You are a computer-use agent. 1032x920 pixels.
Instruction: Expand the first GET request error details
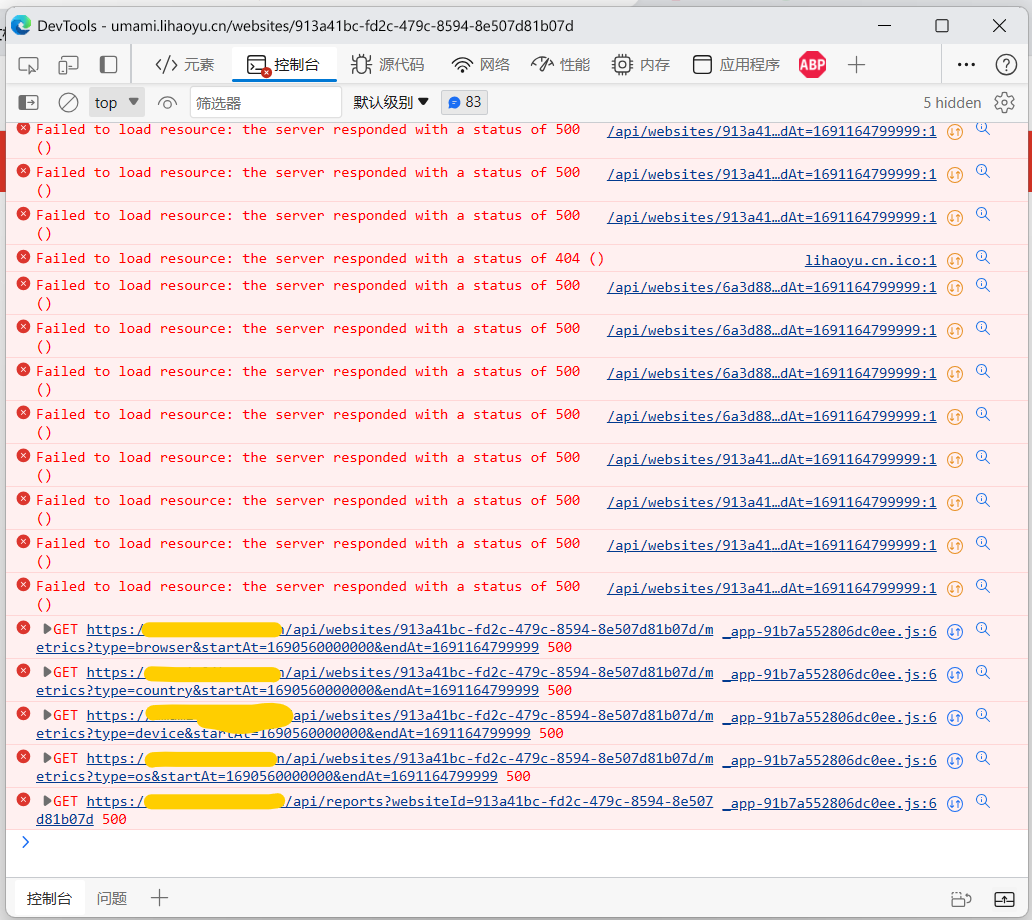pos(46,628)
